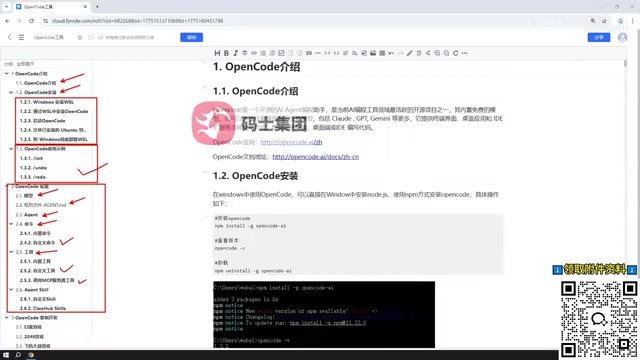Jump to outline item '1.1. OpenCode介绍'

tap(36, 83)
